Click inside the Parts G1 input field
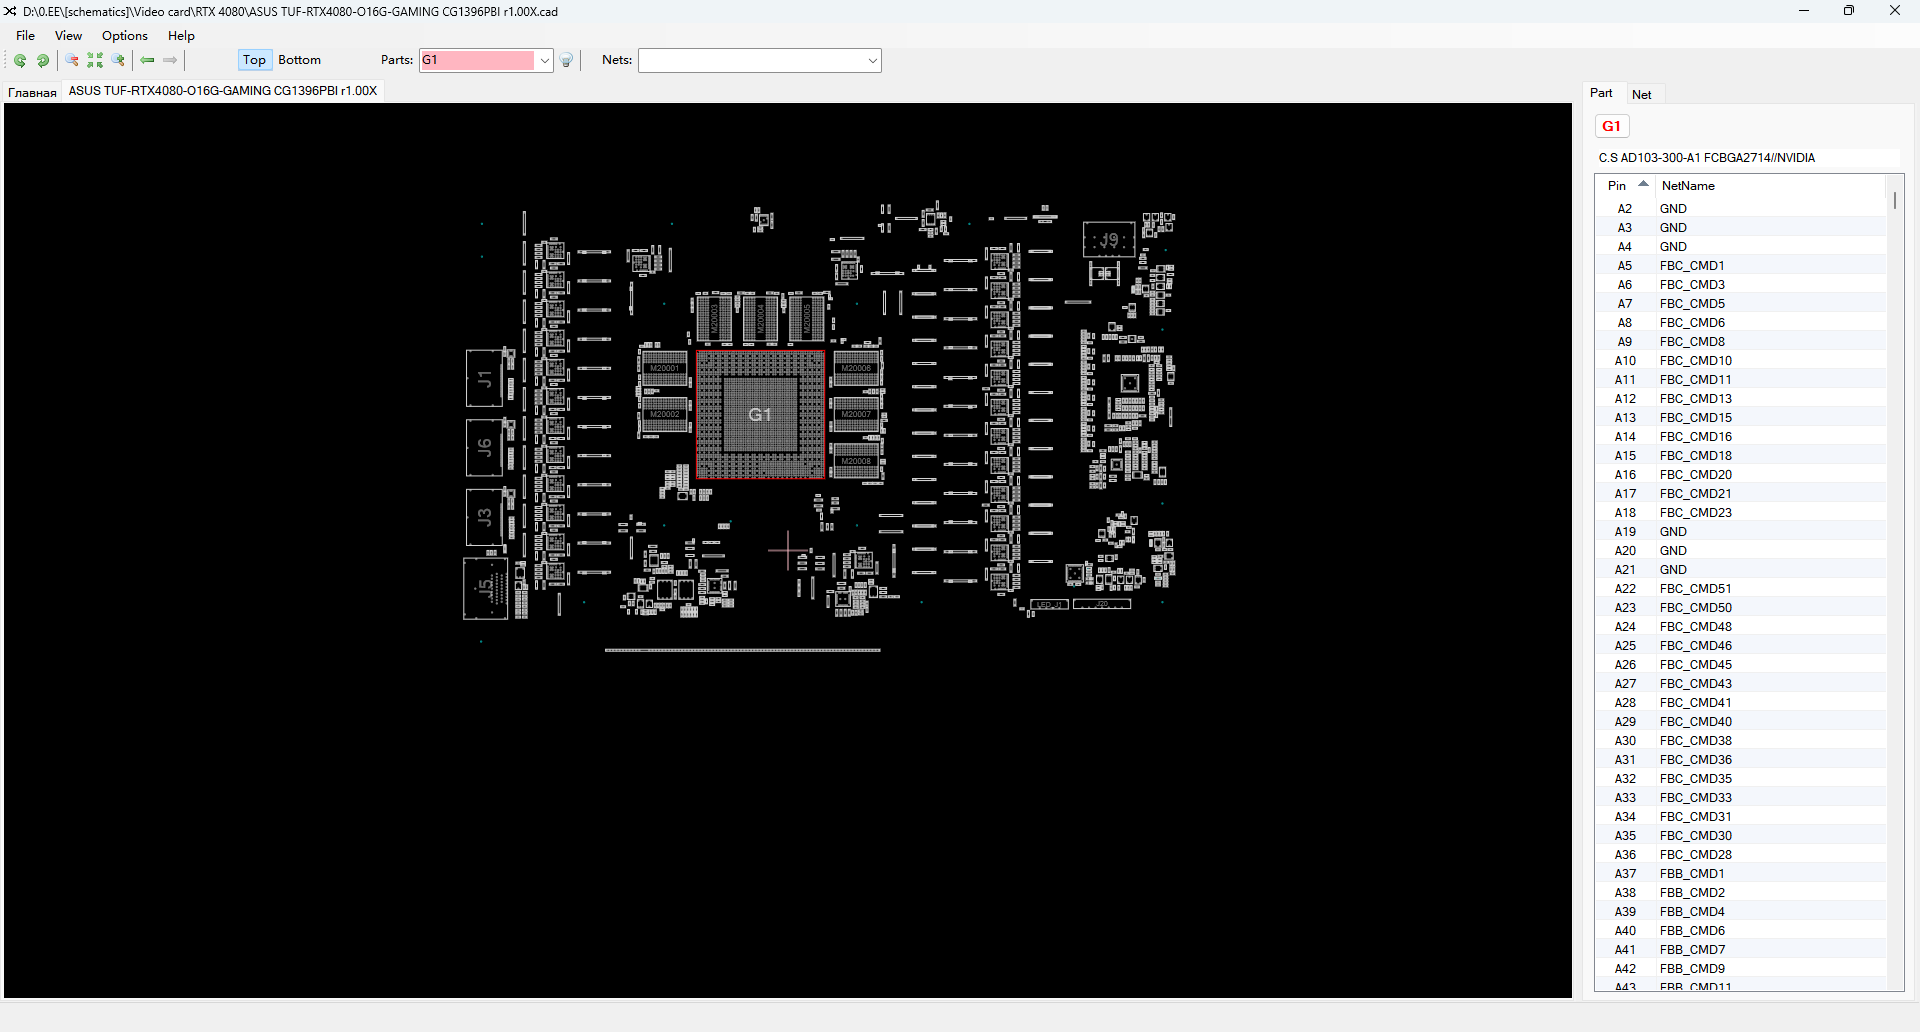 477,61
